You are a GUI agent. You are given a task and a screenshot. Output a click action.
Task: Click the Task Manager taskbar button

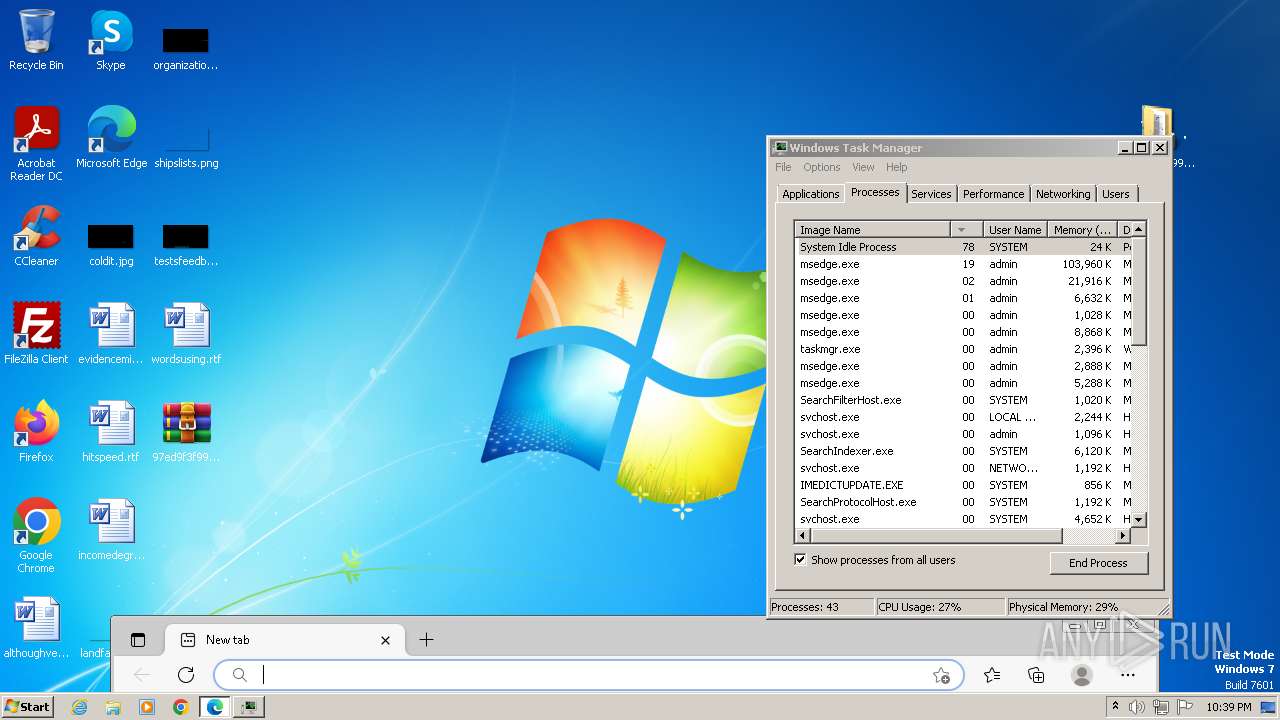point(248,707)
